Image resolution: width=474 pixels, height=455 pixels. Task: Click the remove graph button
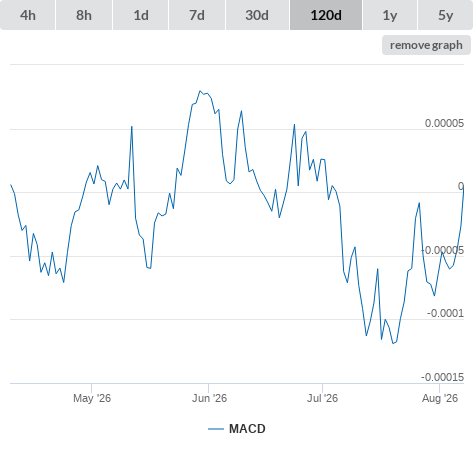coord(426,45)
